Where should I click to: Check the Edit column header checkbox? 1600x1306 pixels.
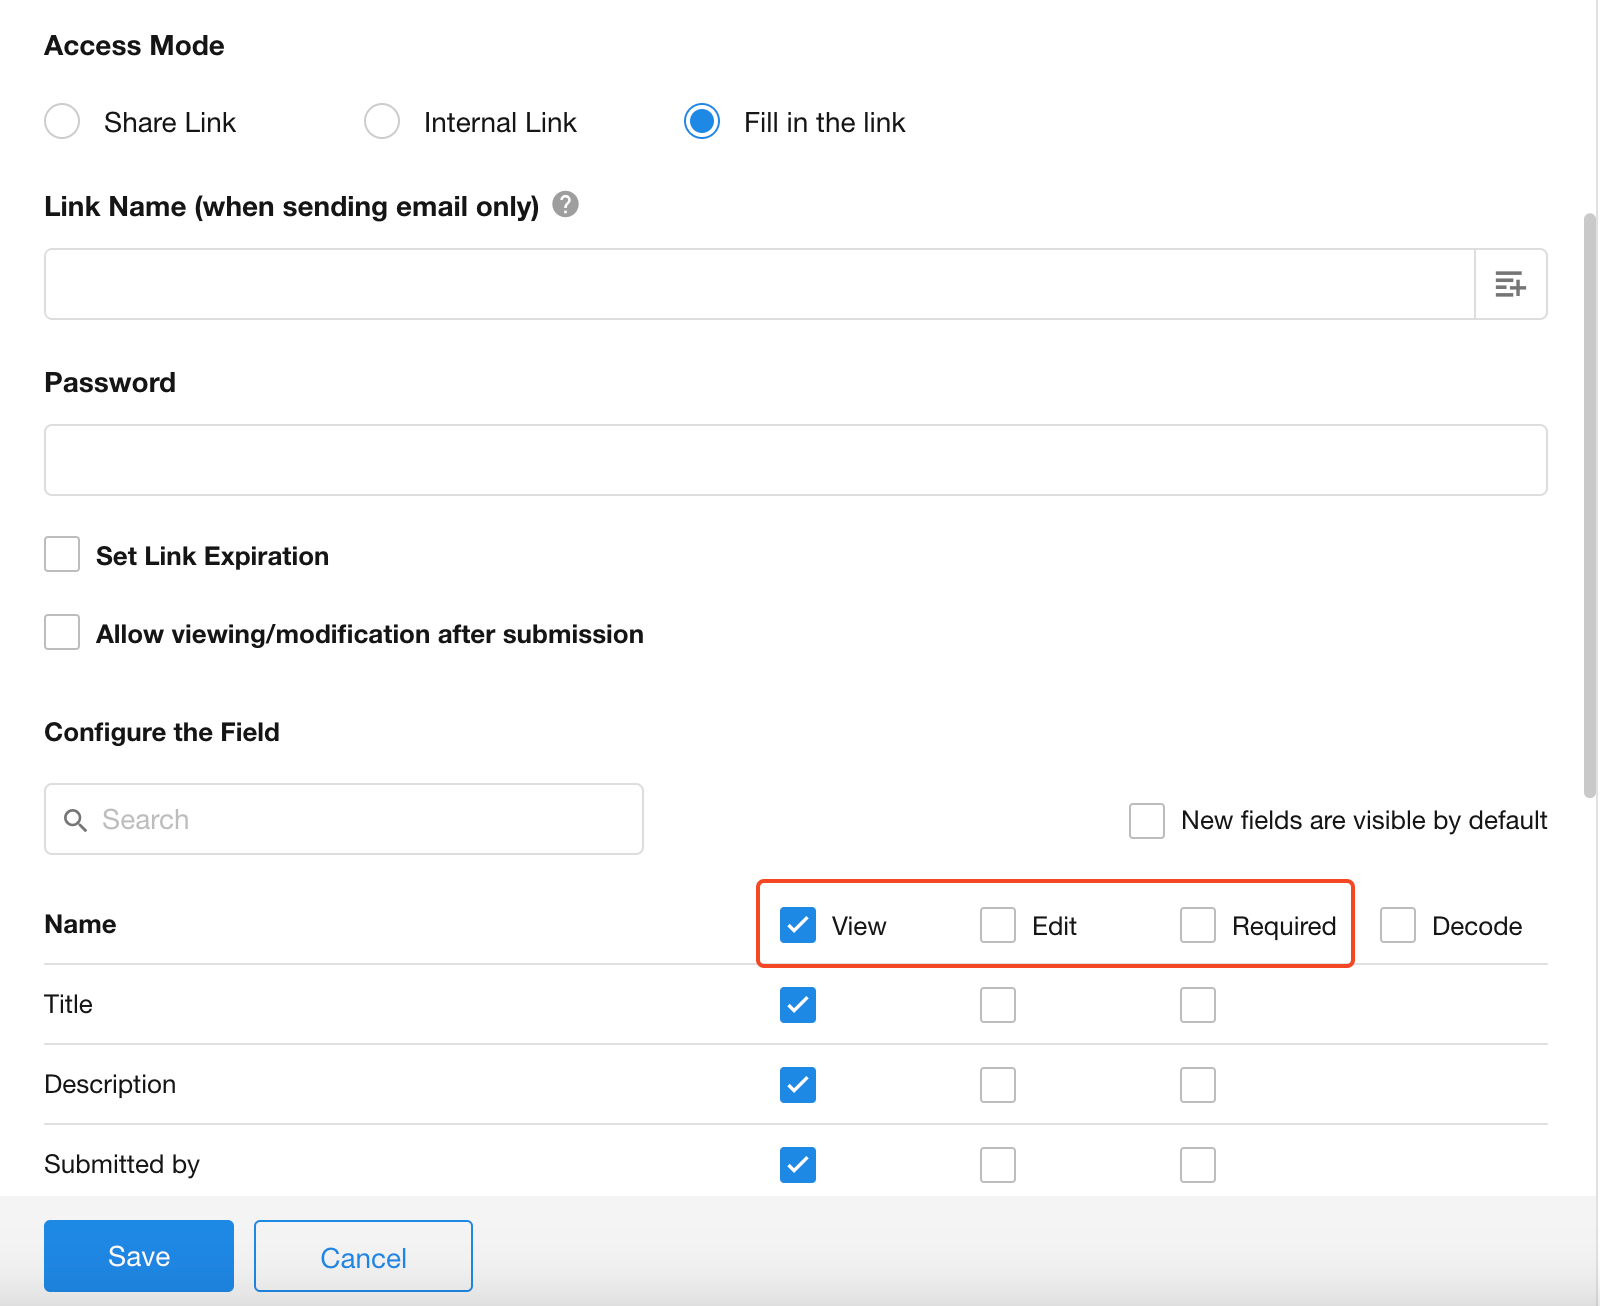pyautogui.click(x=998, y=925)
